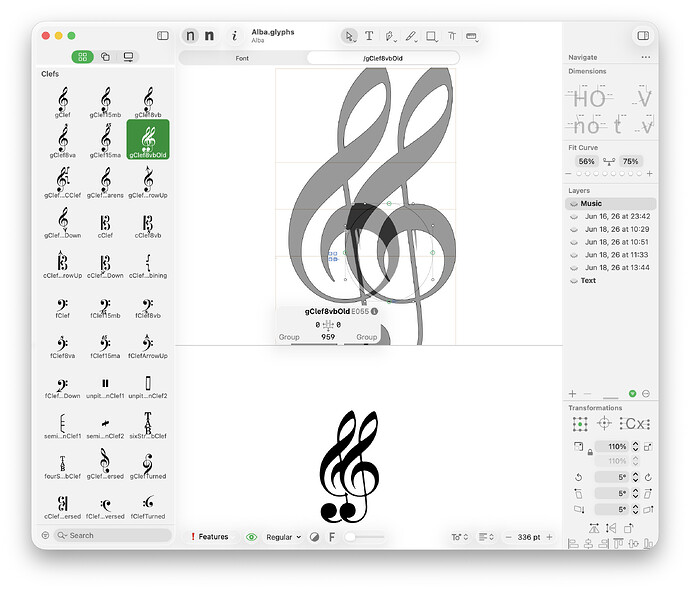This screenshot has width=689, height=591.
Task: Select the display view in the sidebar switcher
Action: [128, 57]
